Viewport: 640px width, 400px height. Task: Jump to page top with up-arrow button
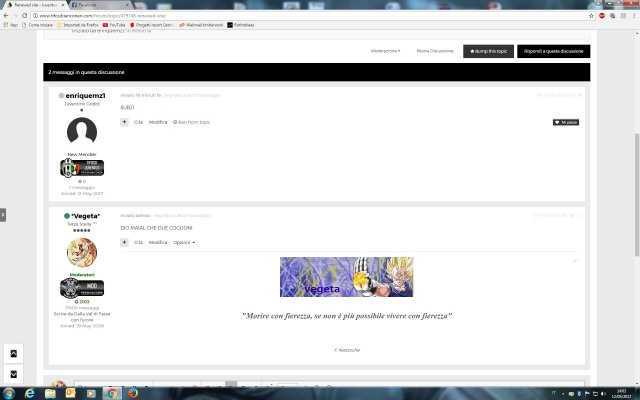[13, 353]
